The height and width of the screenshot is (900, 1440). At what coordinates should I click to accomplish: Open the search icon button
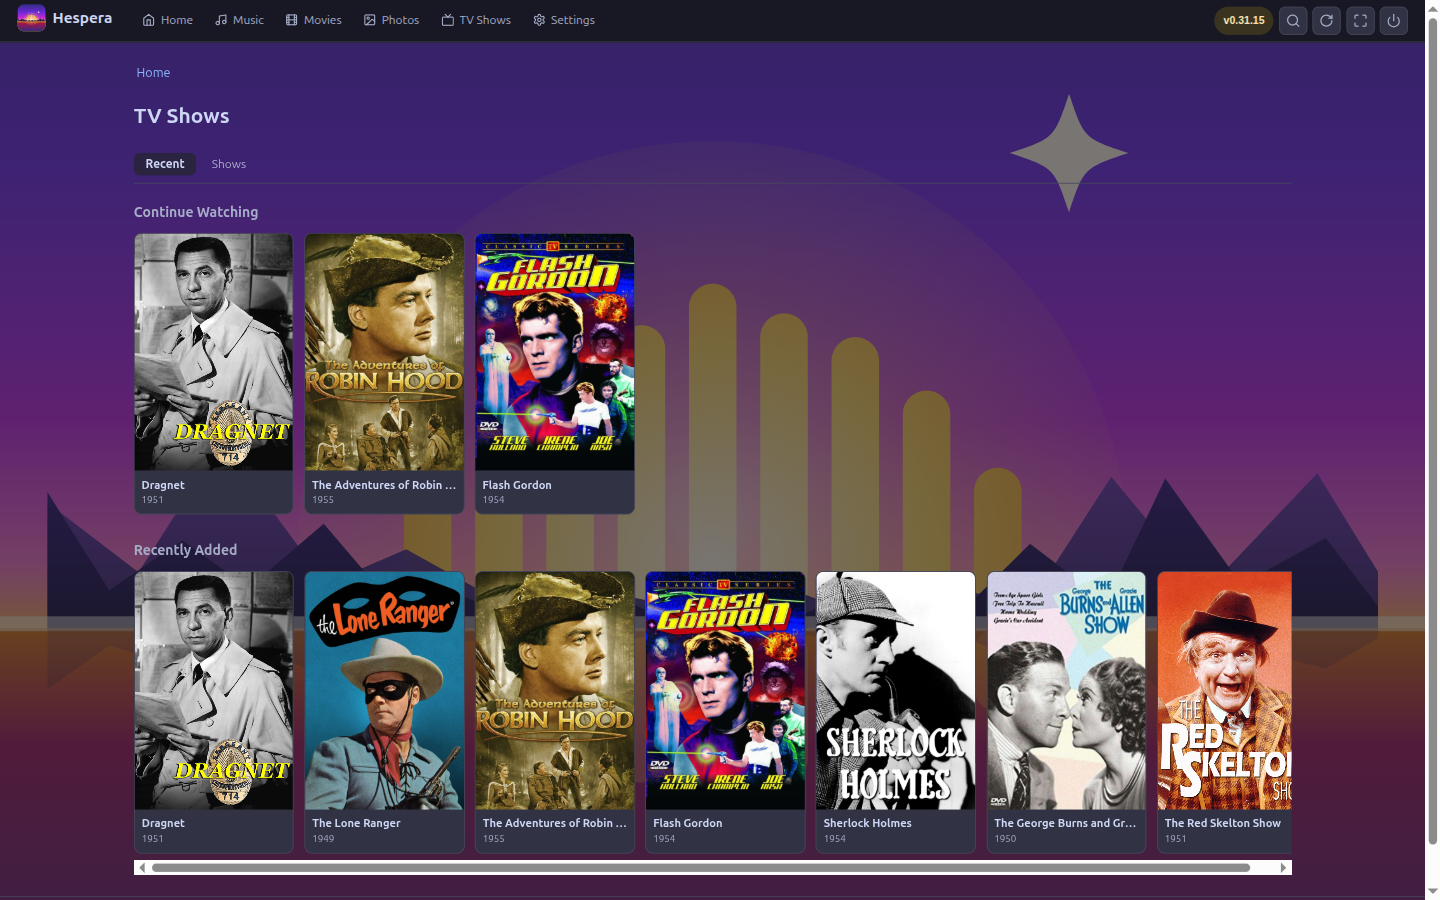point(1293,20)
